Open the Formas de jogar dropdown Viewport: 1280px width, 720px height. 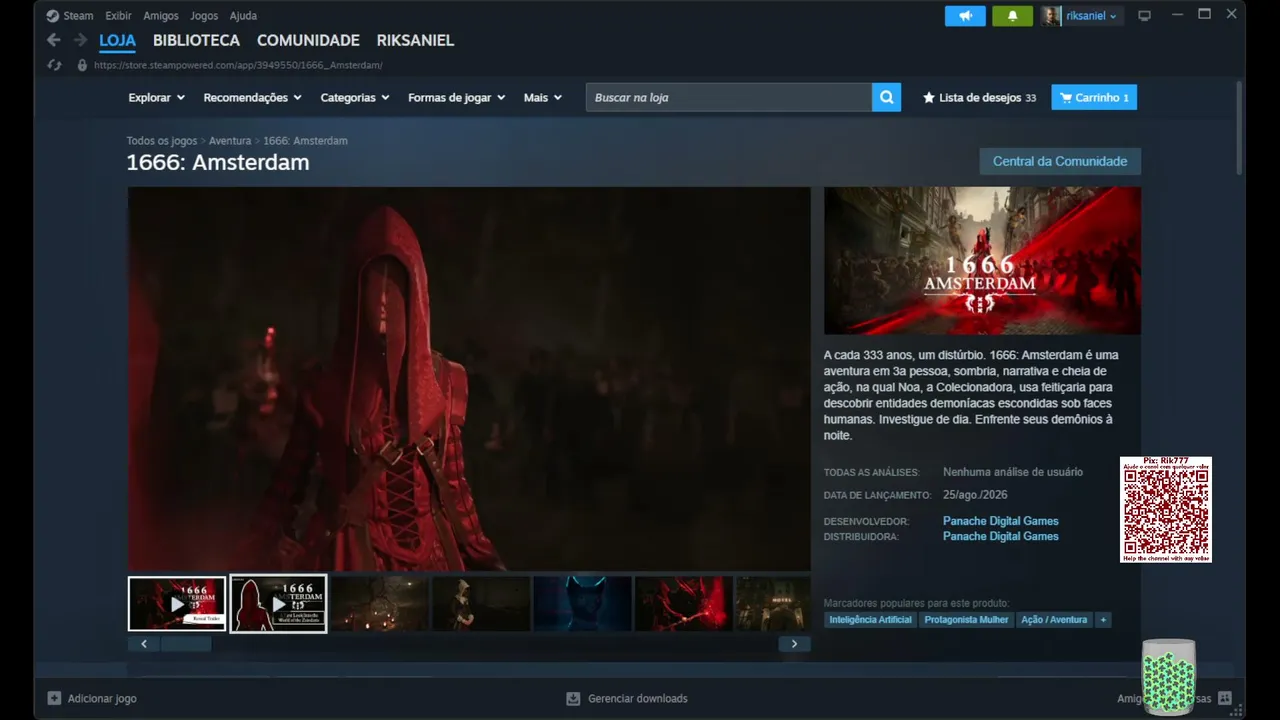click(457, 98)
